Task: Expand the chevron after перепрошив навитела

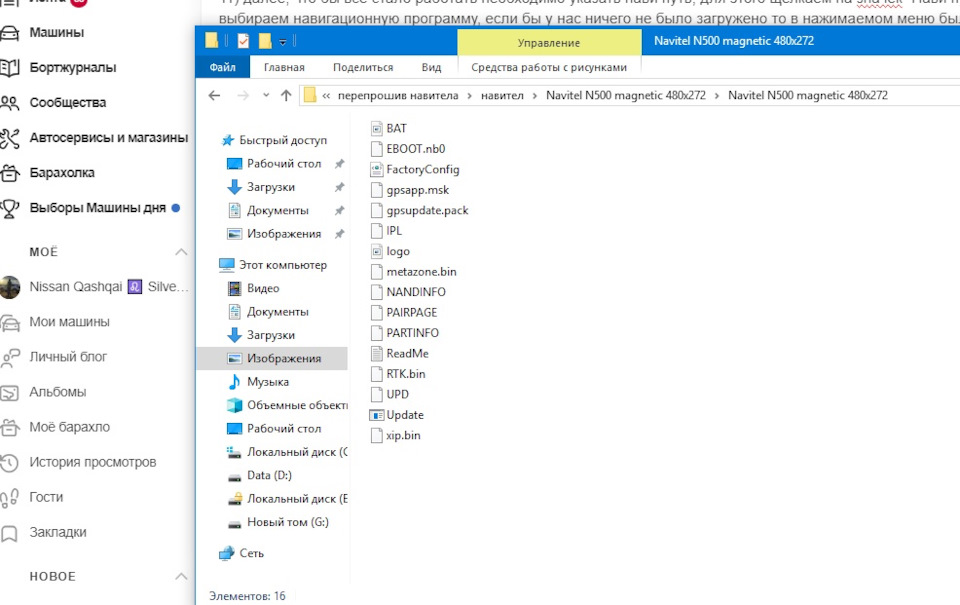Action: pos(470,96)
